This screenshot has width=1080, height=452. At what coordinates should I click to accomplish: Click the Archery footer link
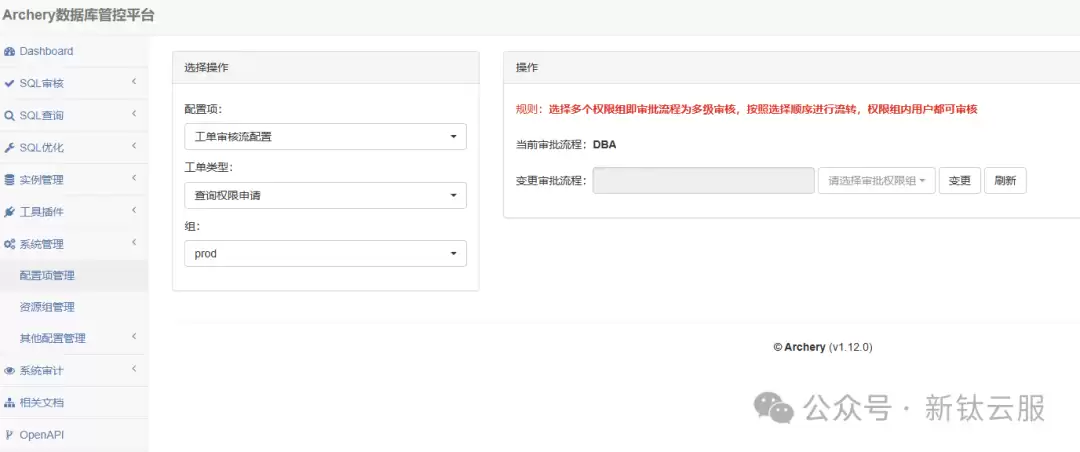click(x=804, y=347)
